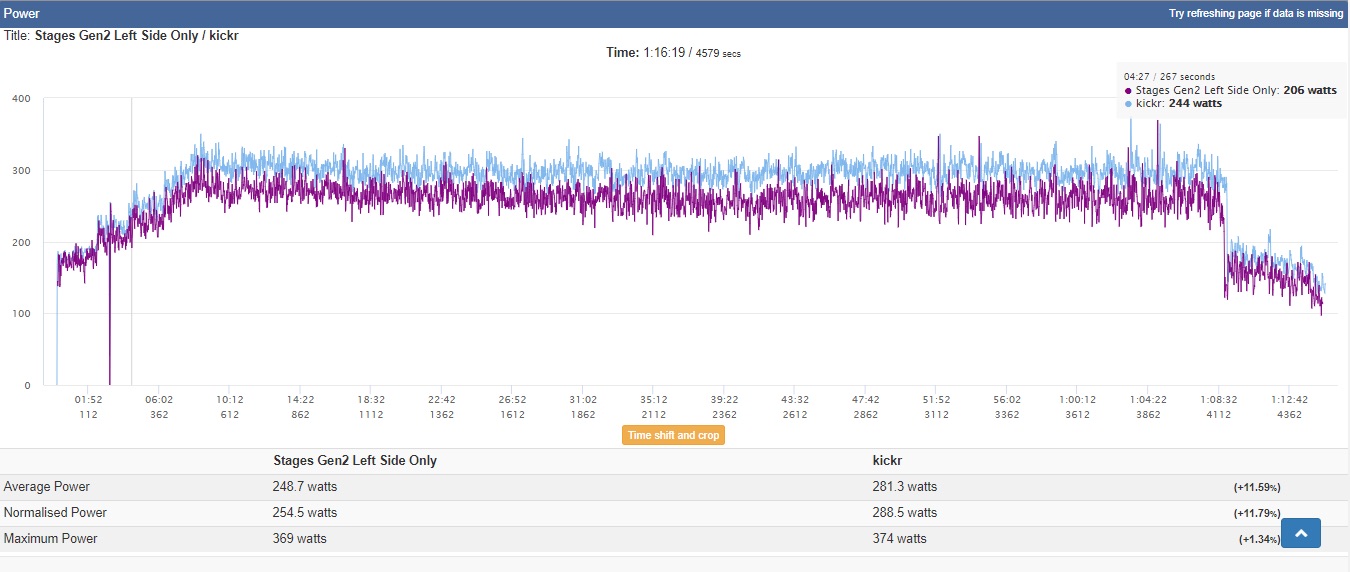
Task: Click the 248.7 watts value
Action: 305,487
